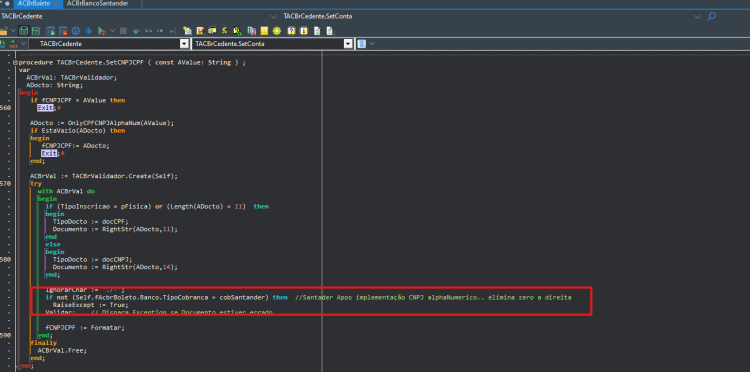Expand chevron before TACBrCedente.SetConta header
The image size is (750, 372).
tap(274, 17)
